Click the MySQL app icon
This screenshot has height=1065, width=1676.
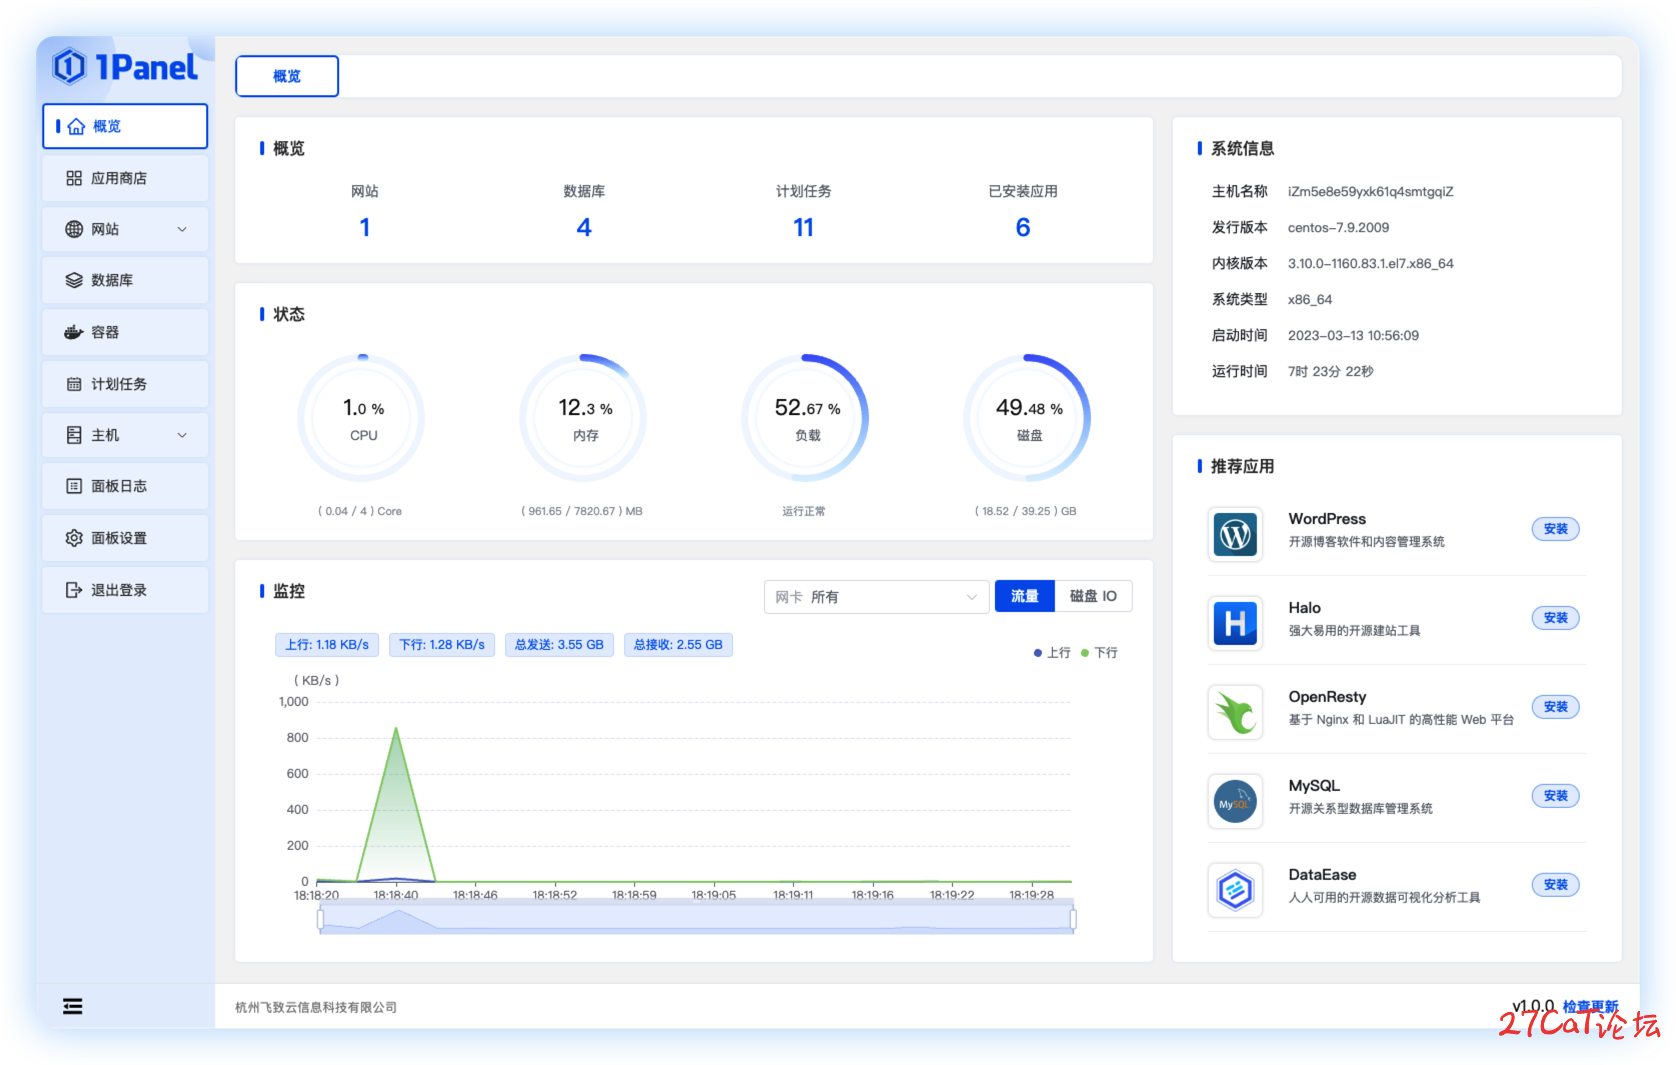(1235, 802)
